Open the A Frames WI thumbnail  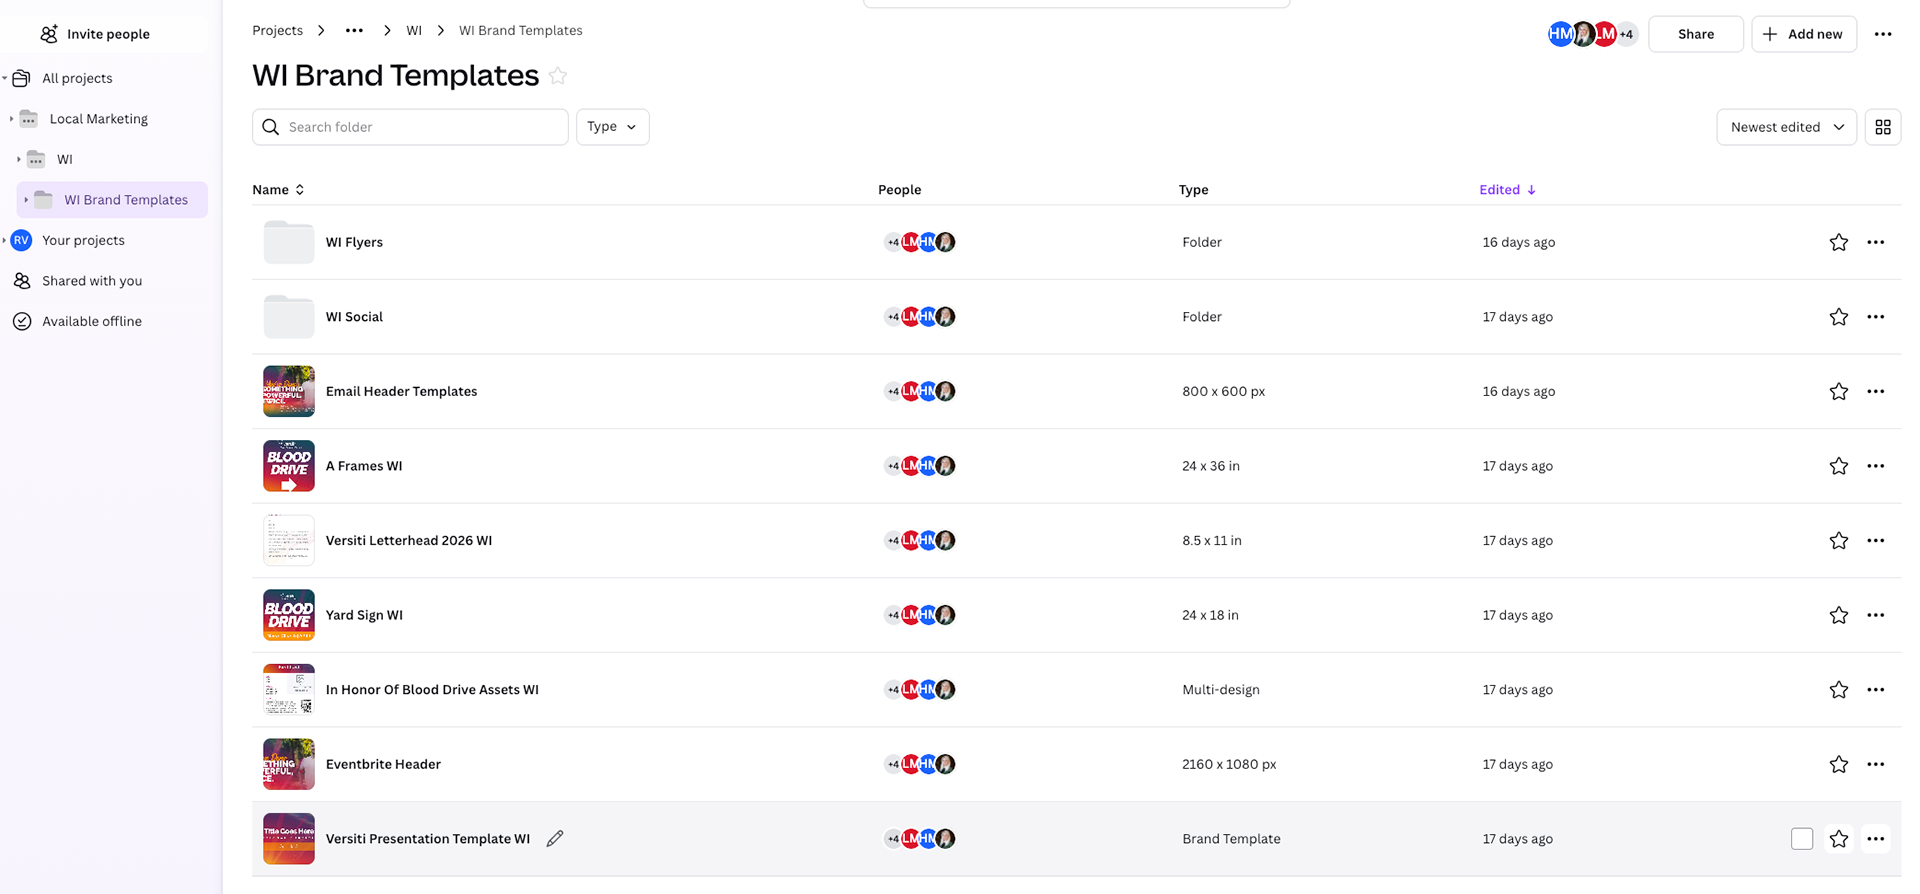click(289, 466)
